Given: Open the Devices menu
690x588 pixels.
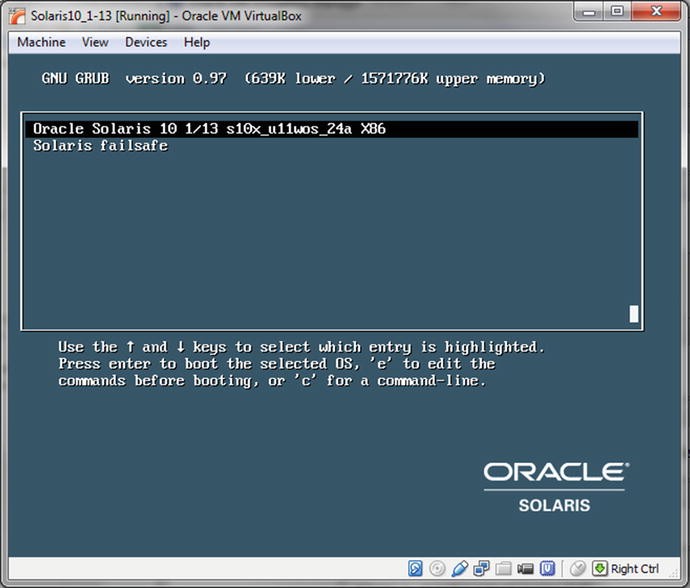Looking at the screenshot, I should [146, 42].
